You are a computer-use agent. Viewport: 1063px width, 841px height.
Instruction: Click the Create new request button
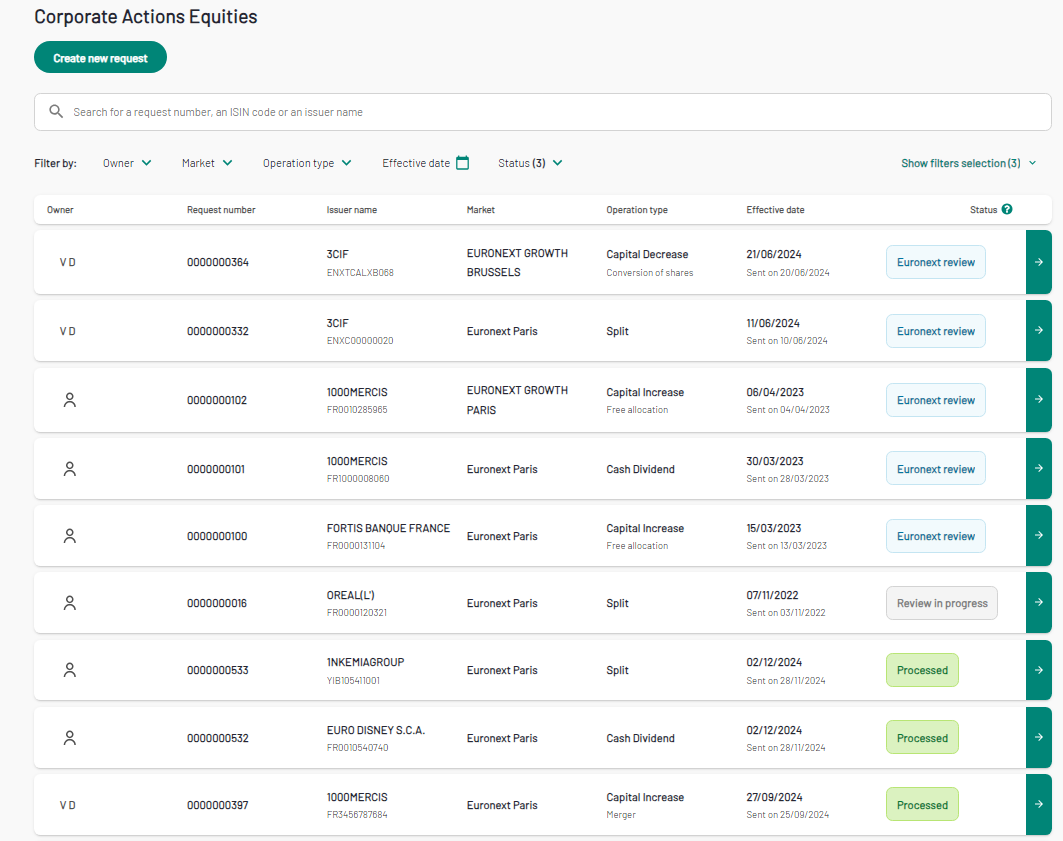(100, 58)
